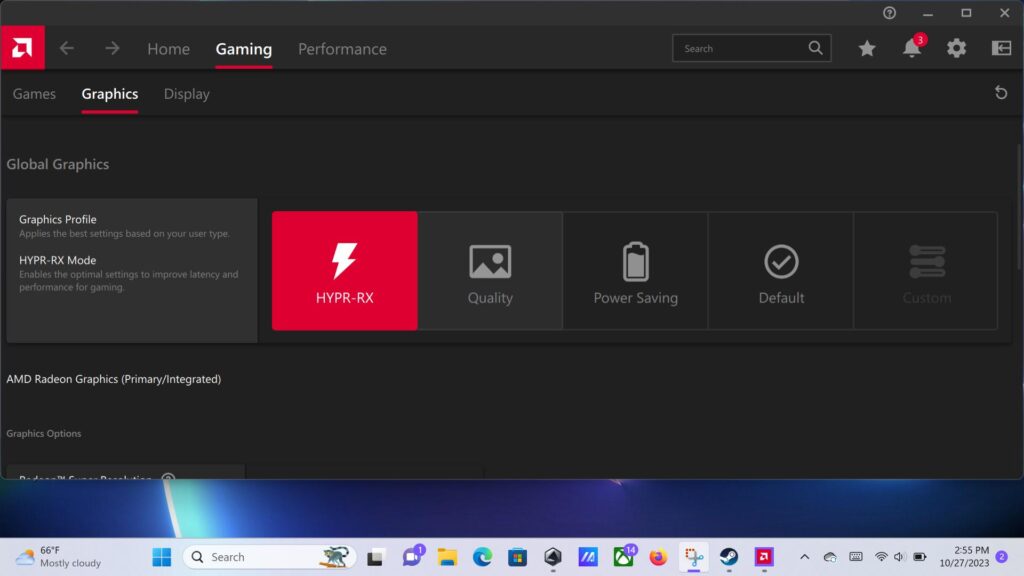
Task: Open Steam from taskbar
Action: click(729, 557)
